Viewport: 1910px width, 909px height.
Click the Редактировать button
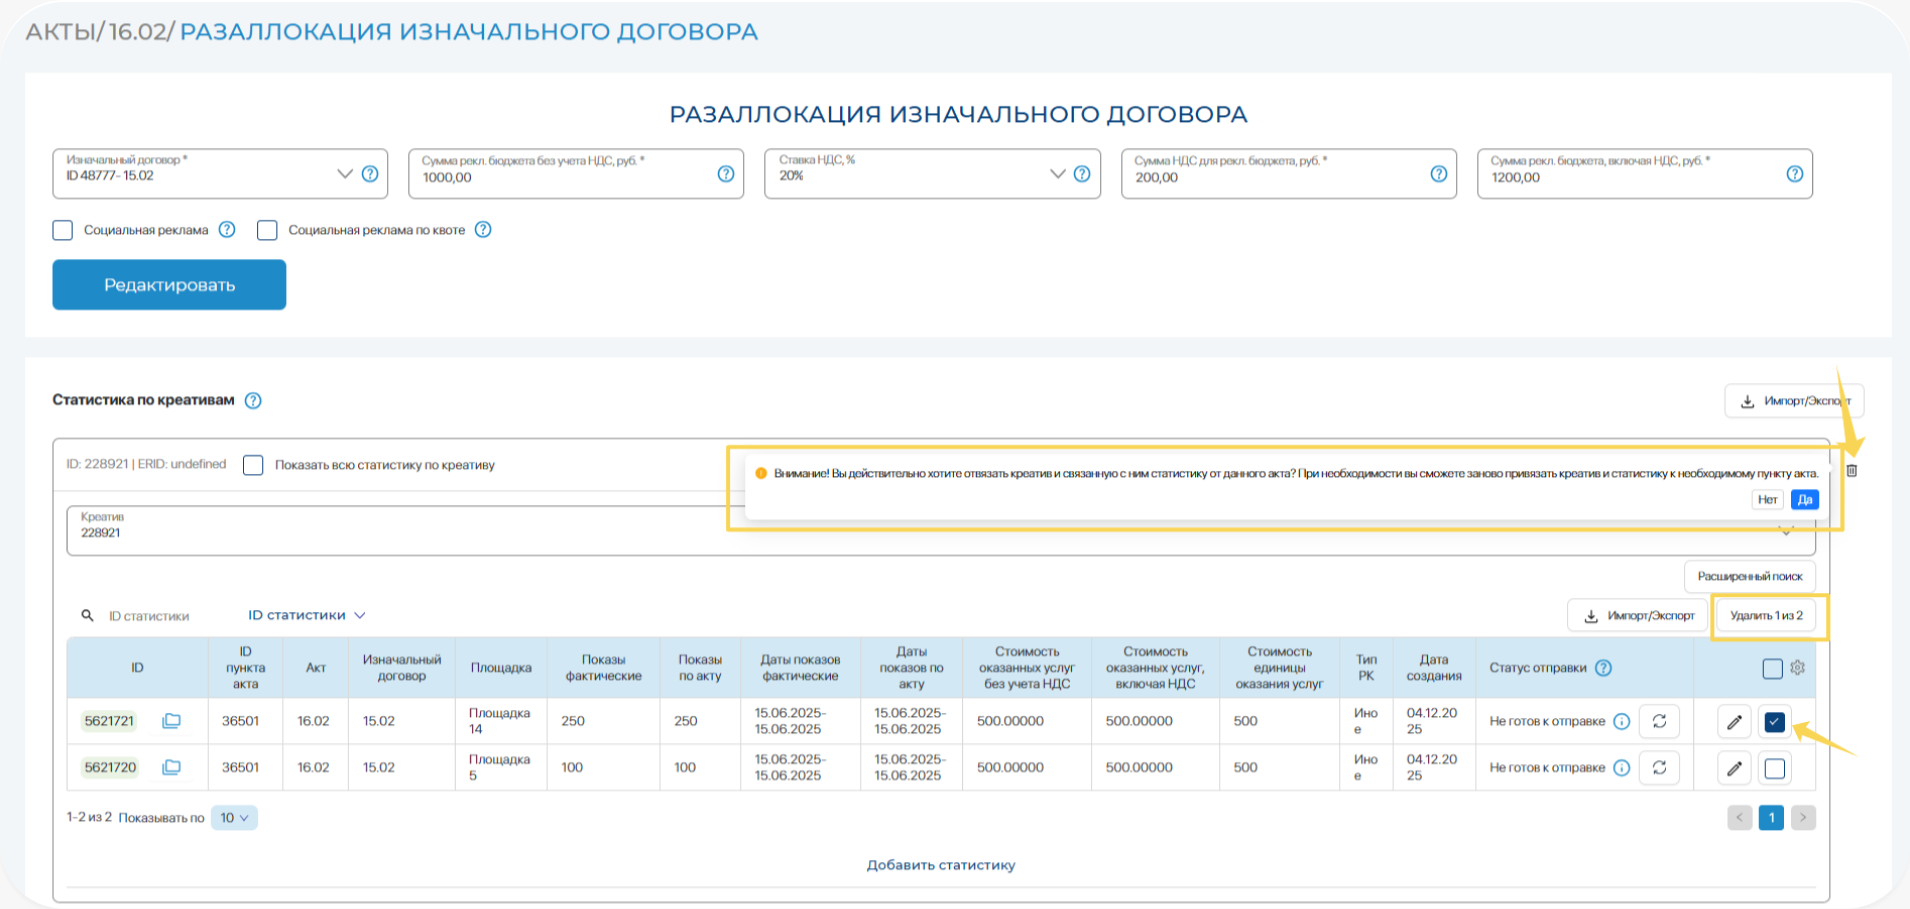(169, 285)
